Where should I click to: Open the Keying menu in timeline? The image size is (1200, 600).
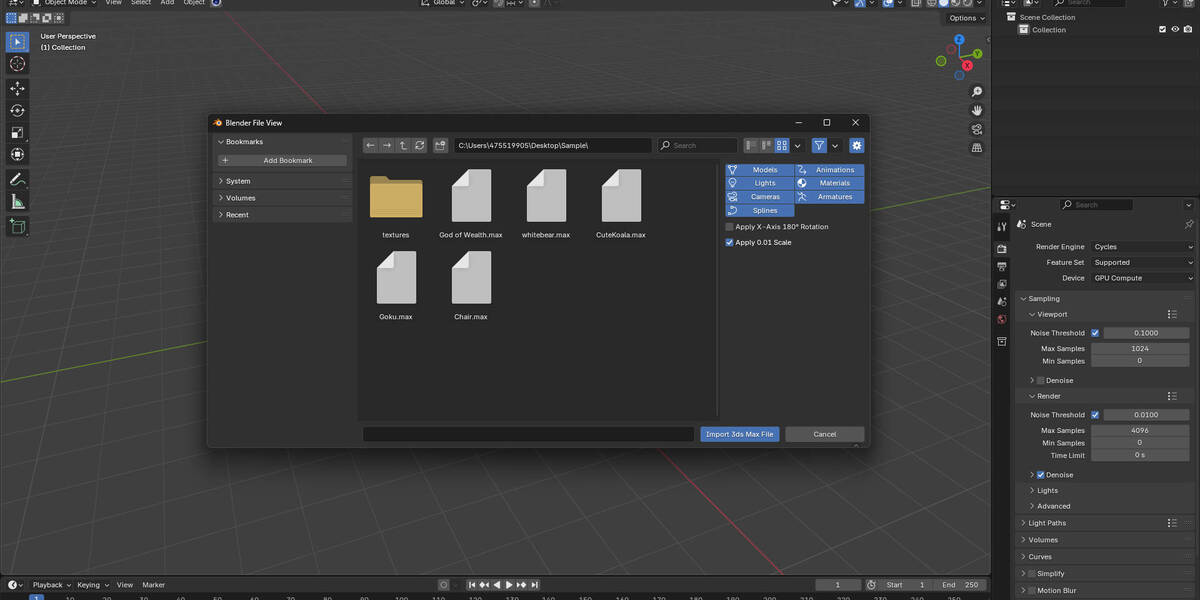click(x=92, y=585)
